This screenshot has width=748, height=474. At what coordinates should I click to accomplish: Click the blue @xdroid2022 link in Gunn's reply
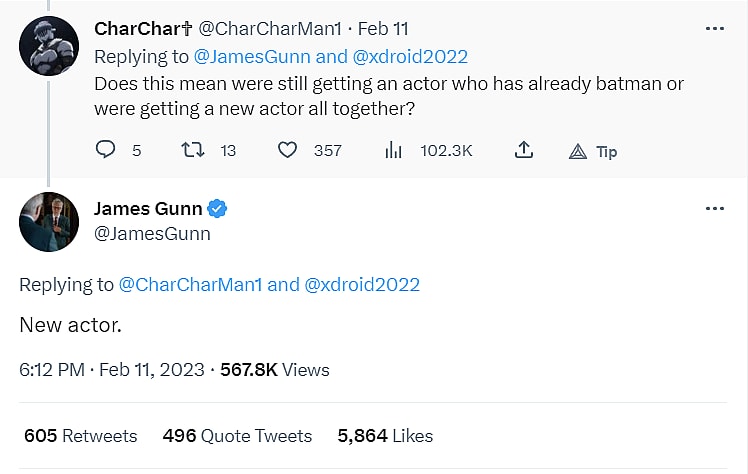pos(362,285)
